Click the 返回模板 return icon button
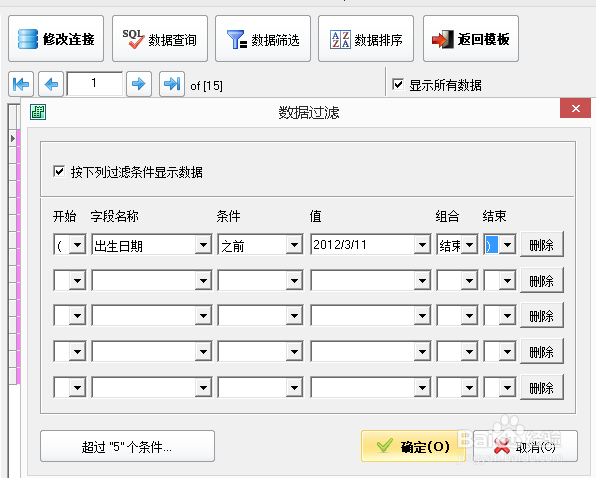 coord(471,39)
